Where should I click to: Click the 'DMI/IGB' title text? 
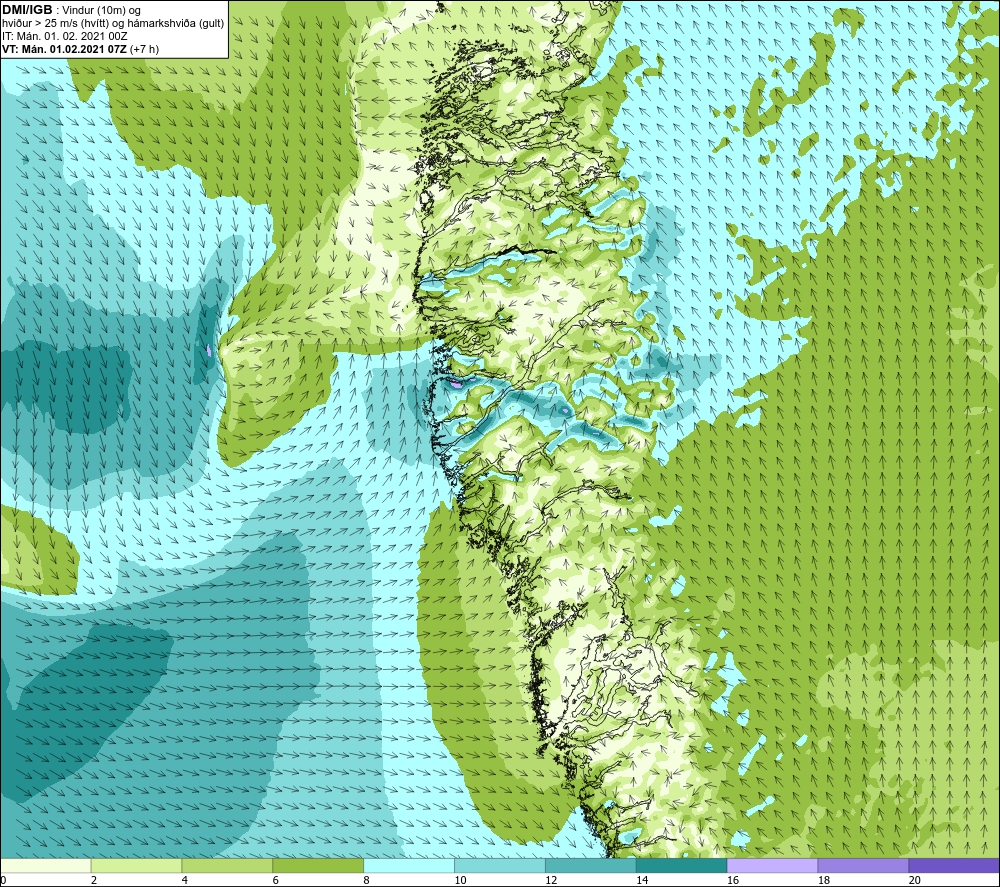point(27,10)
